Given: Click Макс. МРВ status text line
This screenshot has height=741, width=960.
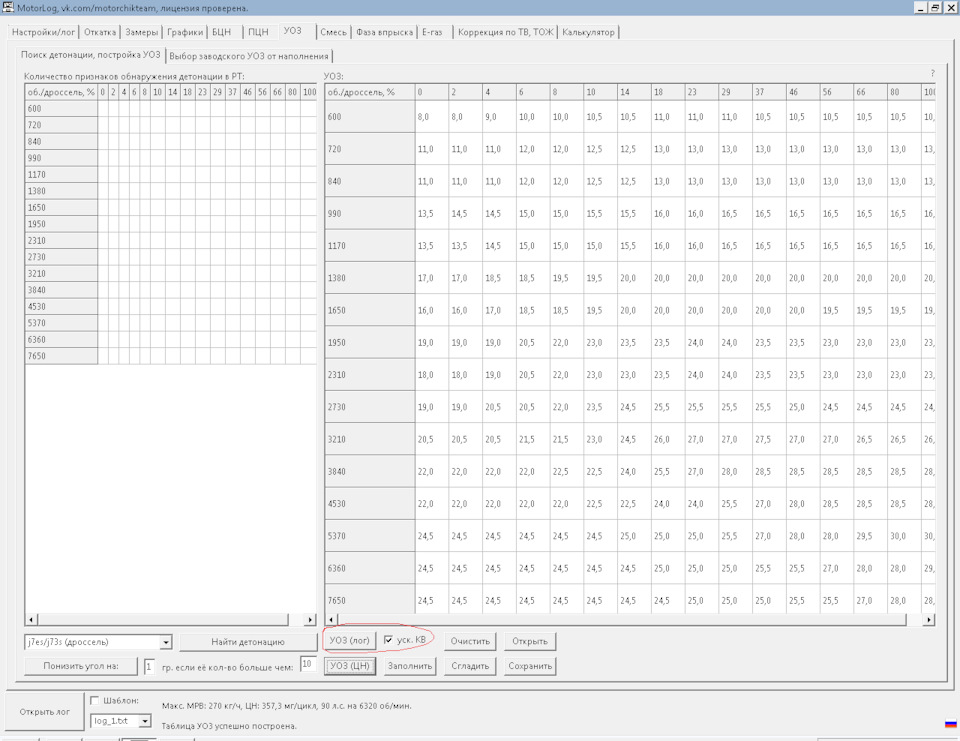Looking at the screenshot, I should pyautogui.click(x=287, y=705).
